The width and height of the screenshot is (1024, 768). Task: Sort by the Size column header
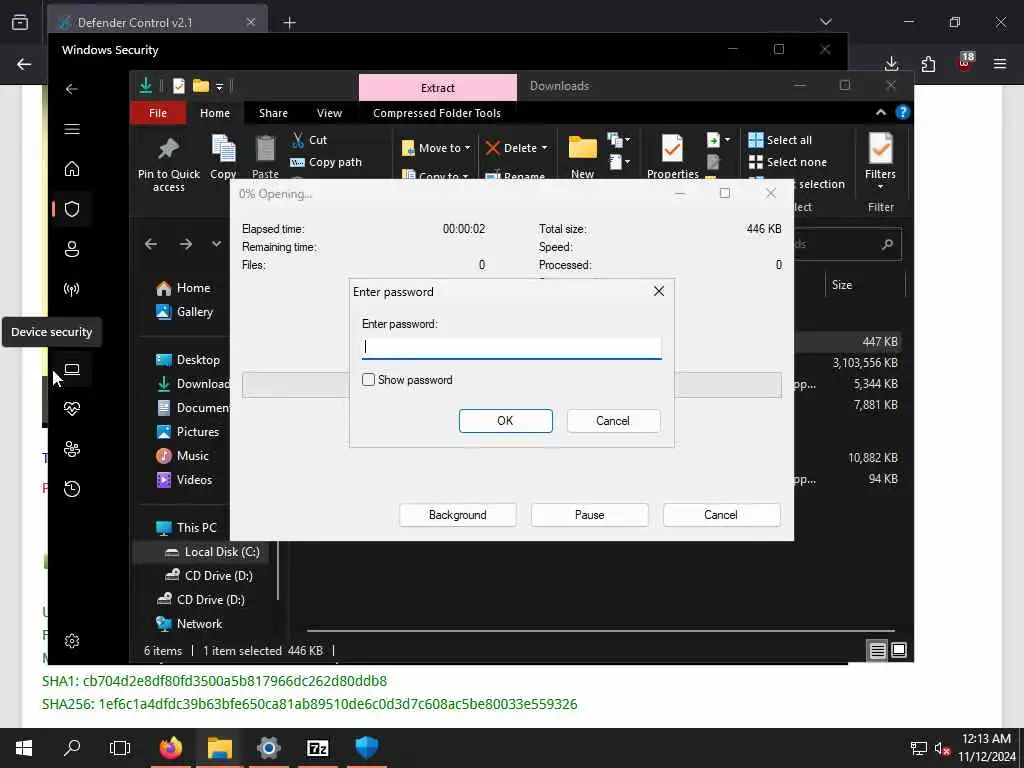click(842, 285)
